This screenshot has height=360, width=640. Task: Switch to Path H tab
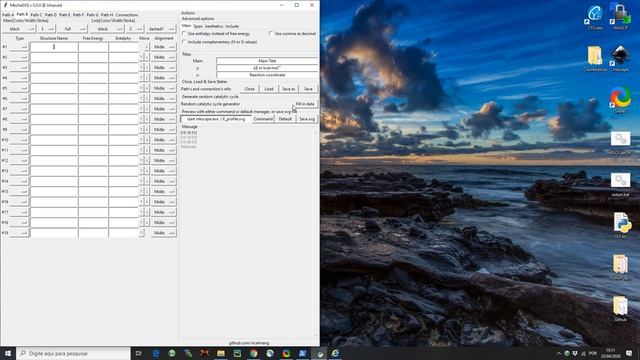click(107, 15)
